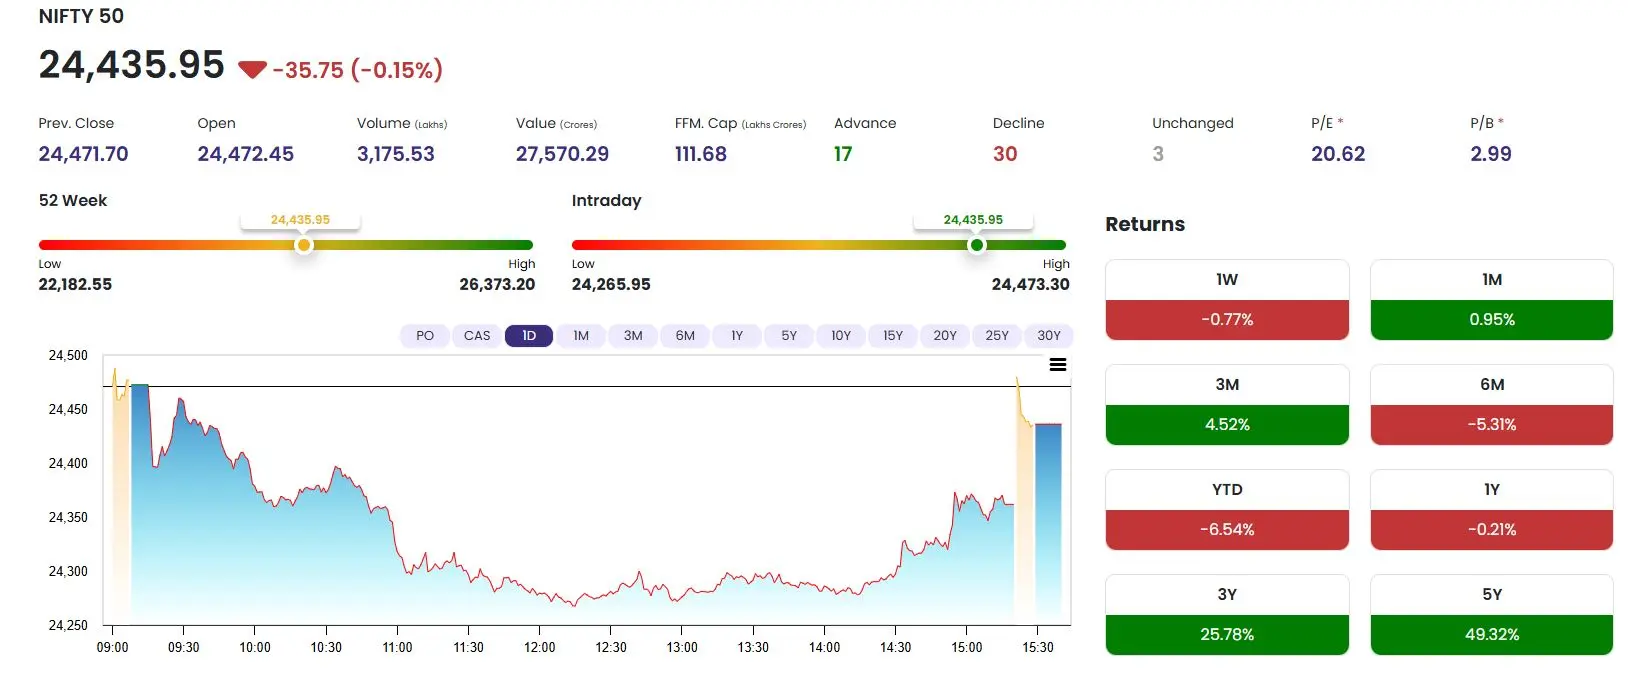Open the 1W returns card
This screenshot has width=1636, height=681.
pyautogui.click(x=1227, y=300)
